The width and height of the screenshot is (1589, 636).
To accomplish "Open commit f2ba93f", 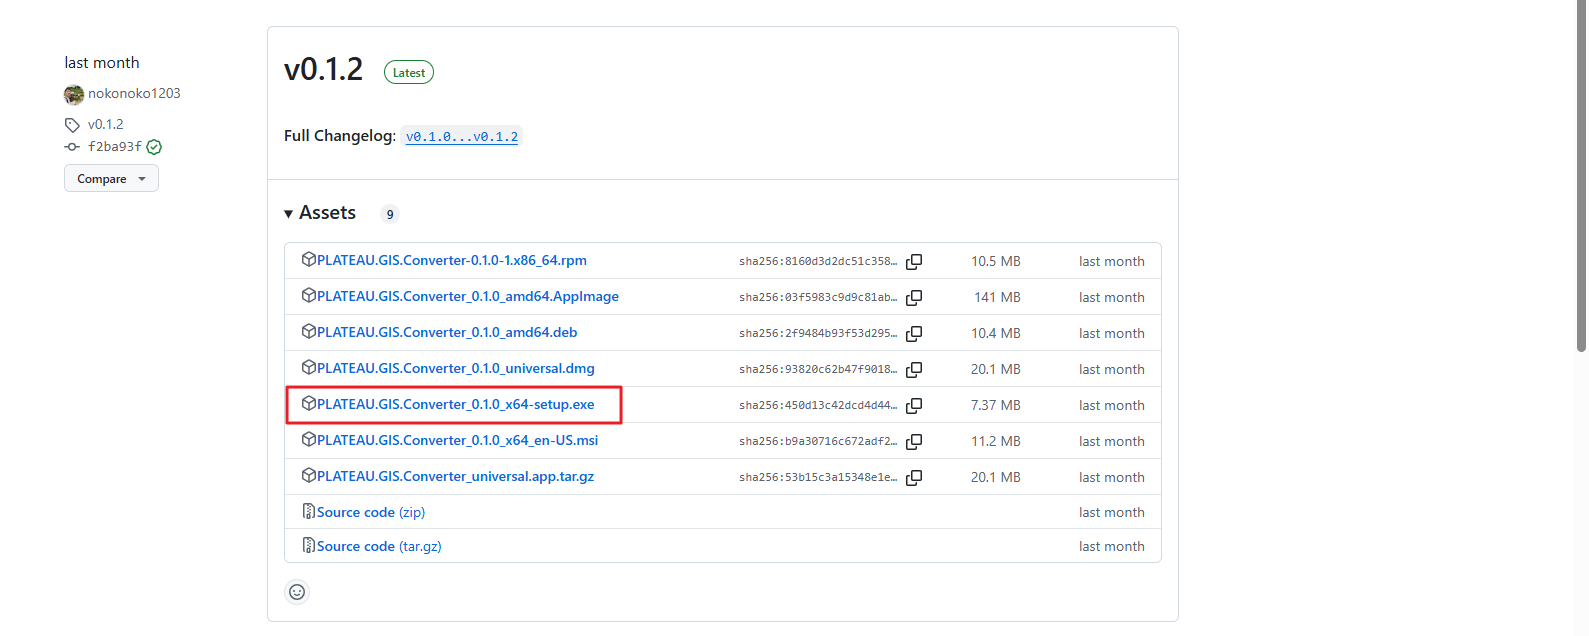I will point(115,146).
